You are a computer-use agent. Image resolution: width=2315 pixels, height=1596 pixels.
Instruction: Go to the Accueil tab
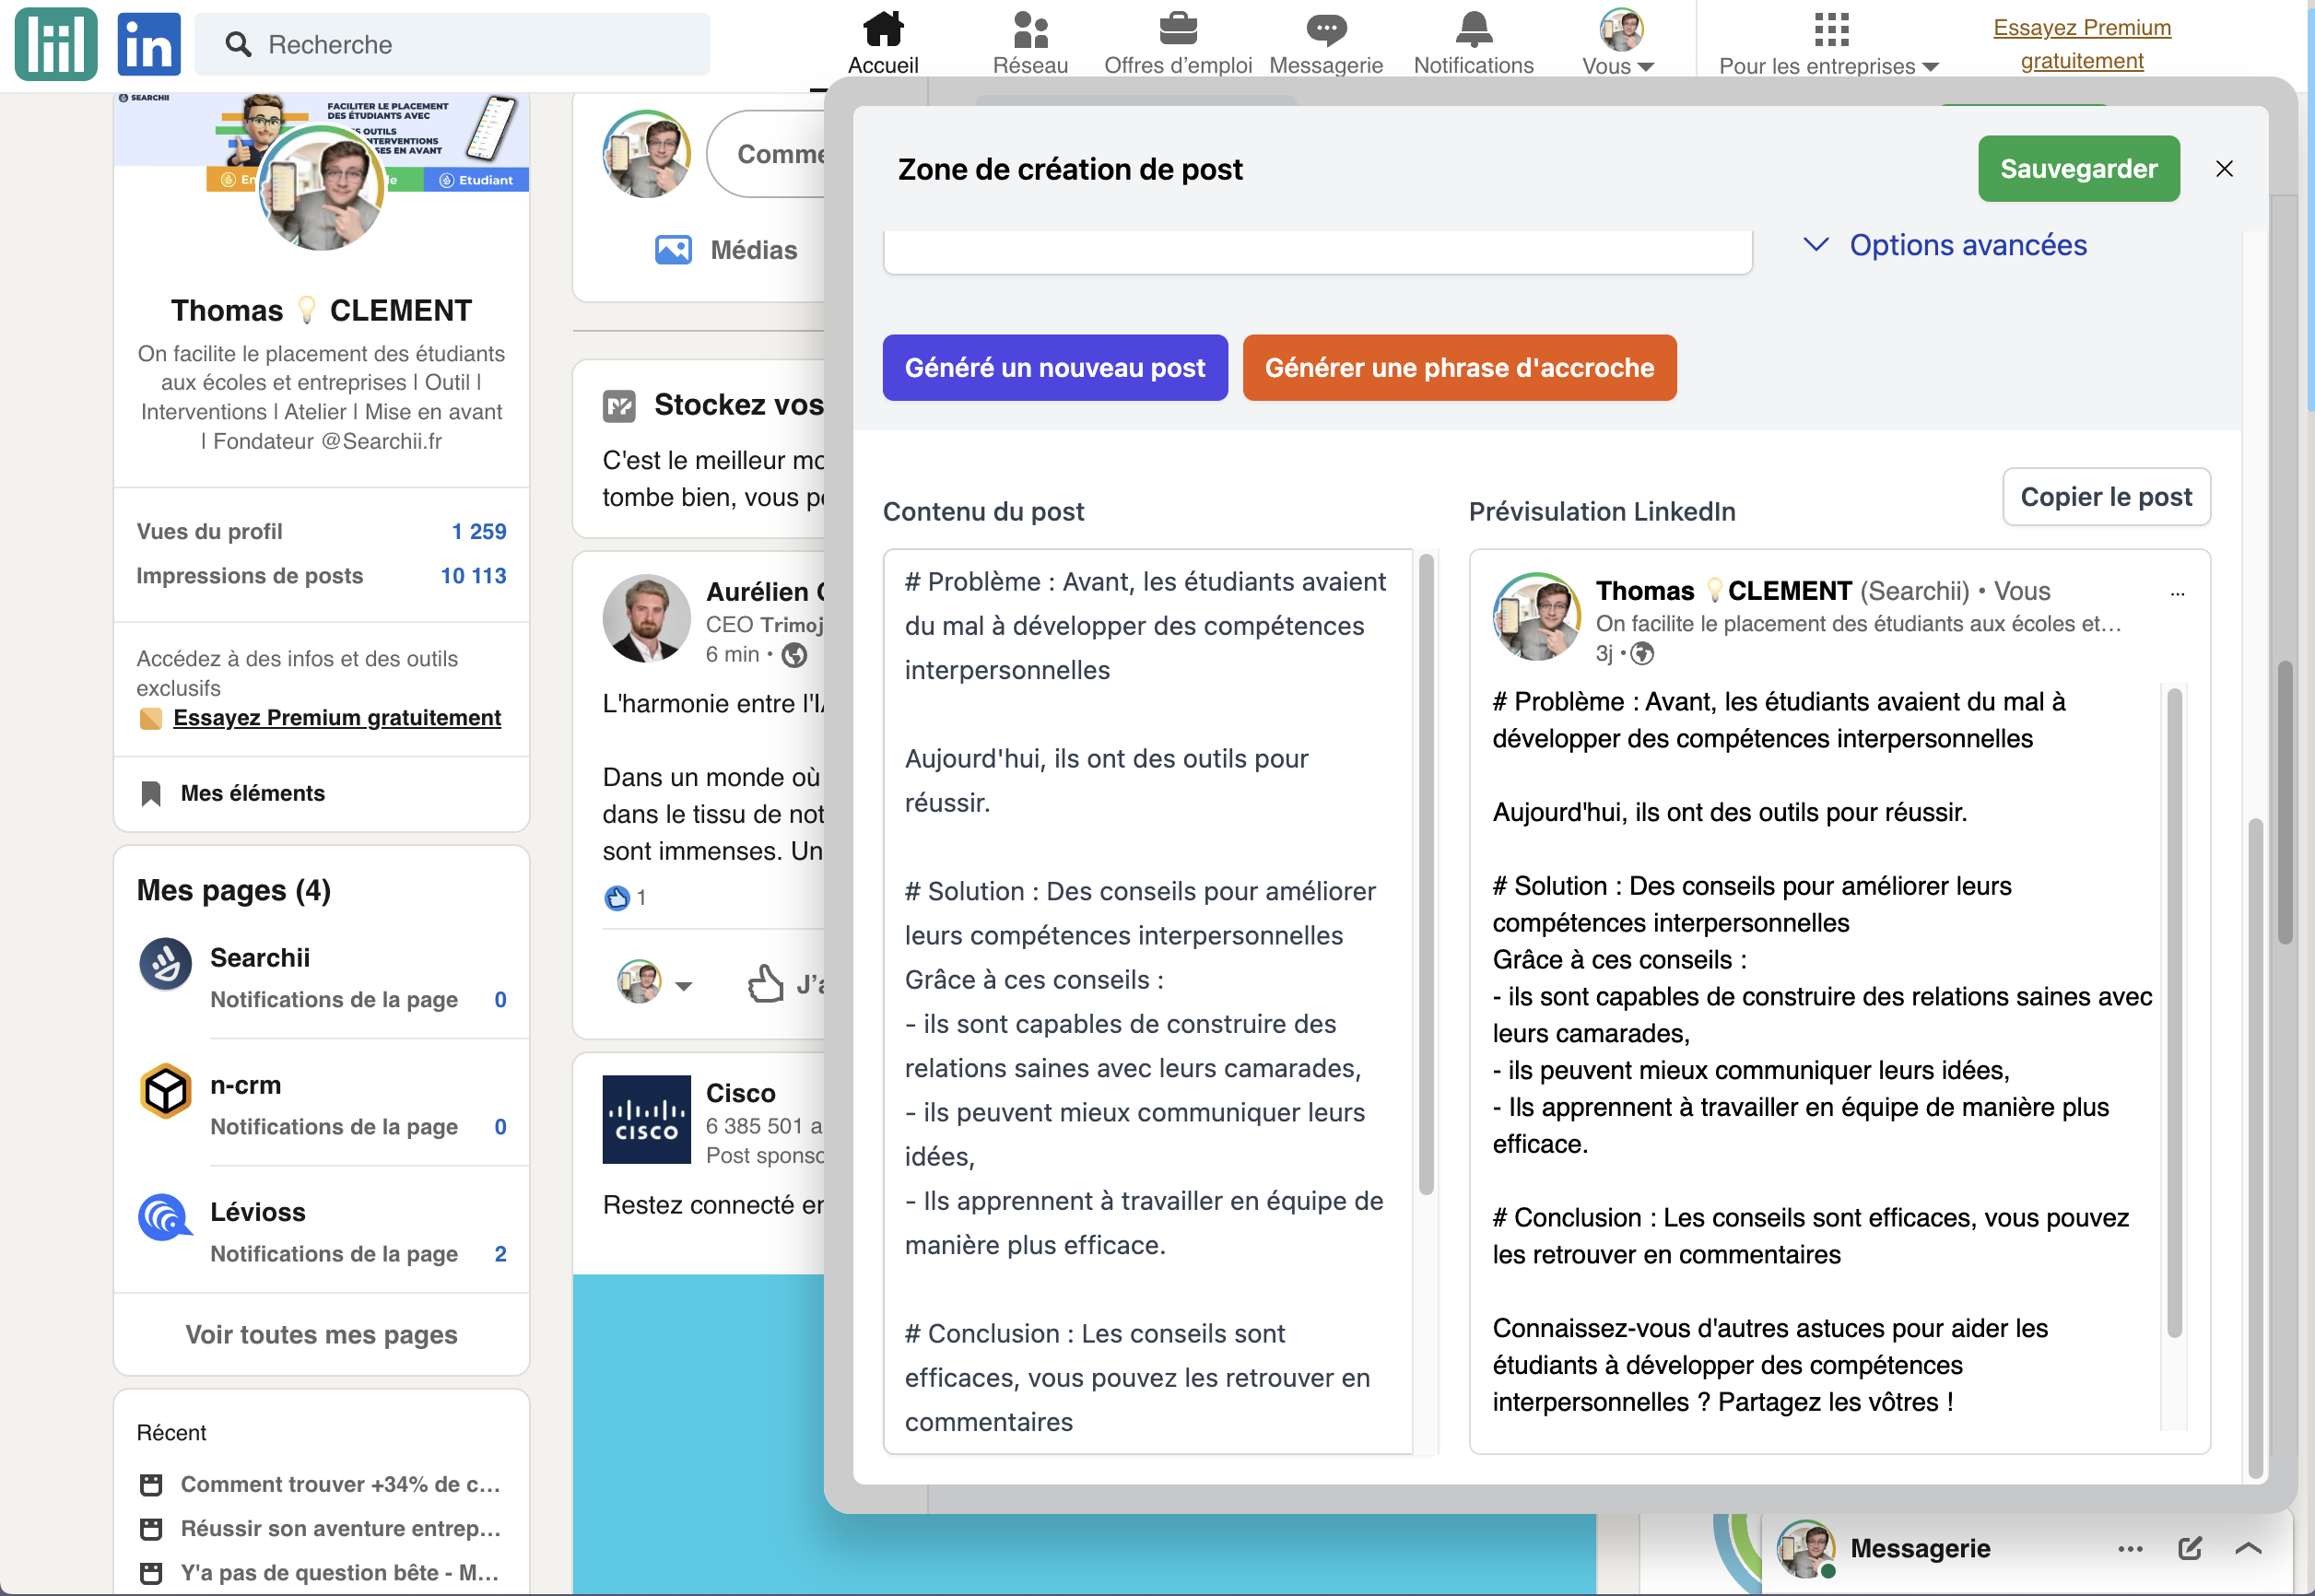[x=883, y=43]
